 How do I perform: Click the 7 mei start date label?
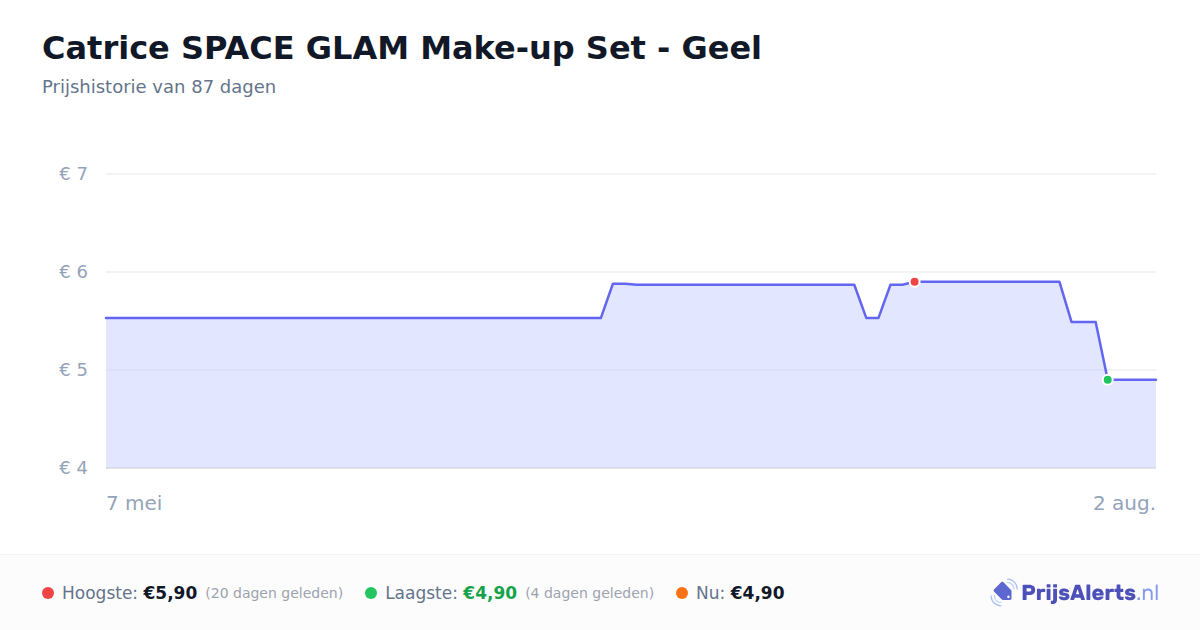(134, 503)
